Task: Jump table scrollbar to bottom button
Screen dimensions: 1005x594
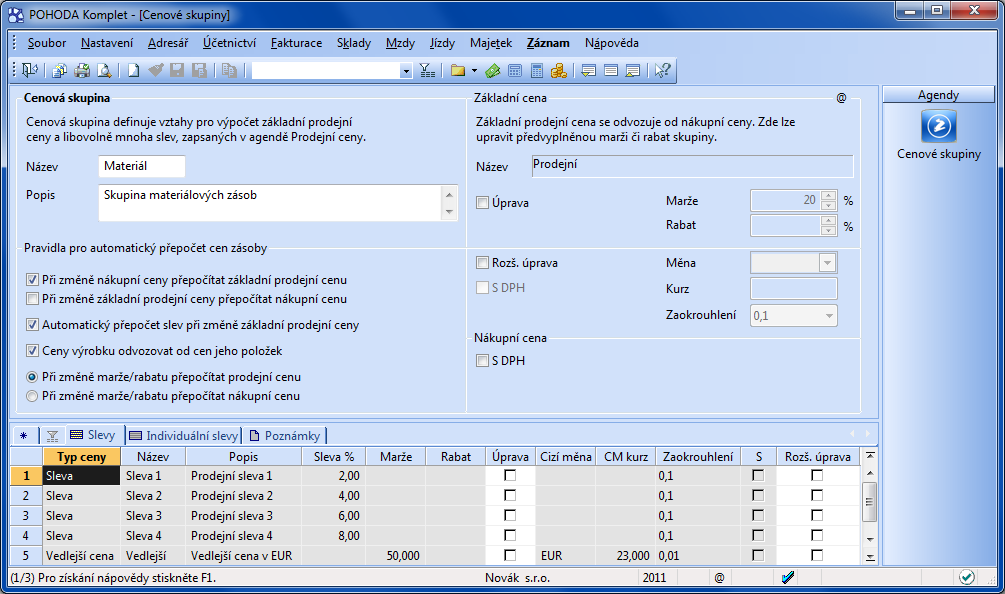Action: 870,557
